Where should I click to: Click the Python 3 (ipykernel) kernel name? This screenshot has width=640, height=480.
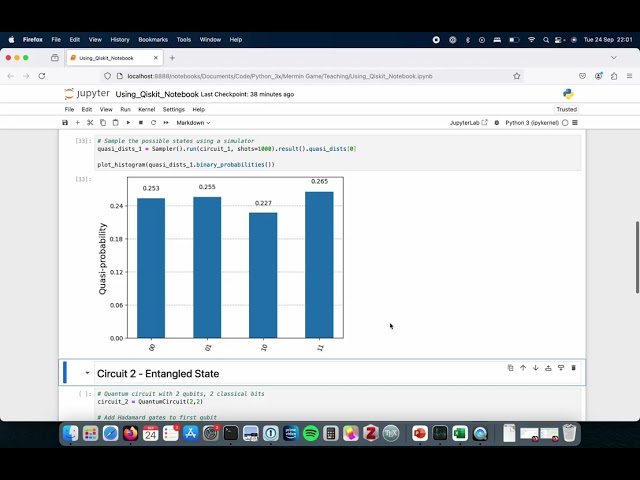coord(532,122)
